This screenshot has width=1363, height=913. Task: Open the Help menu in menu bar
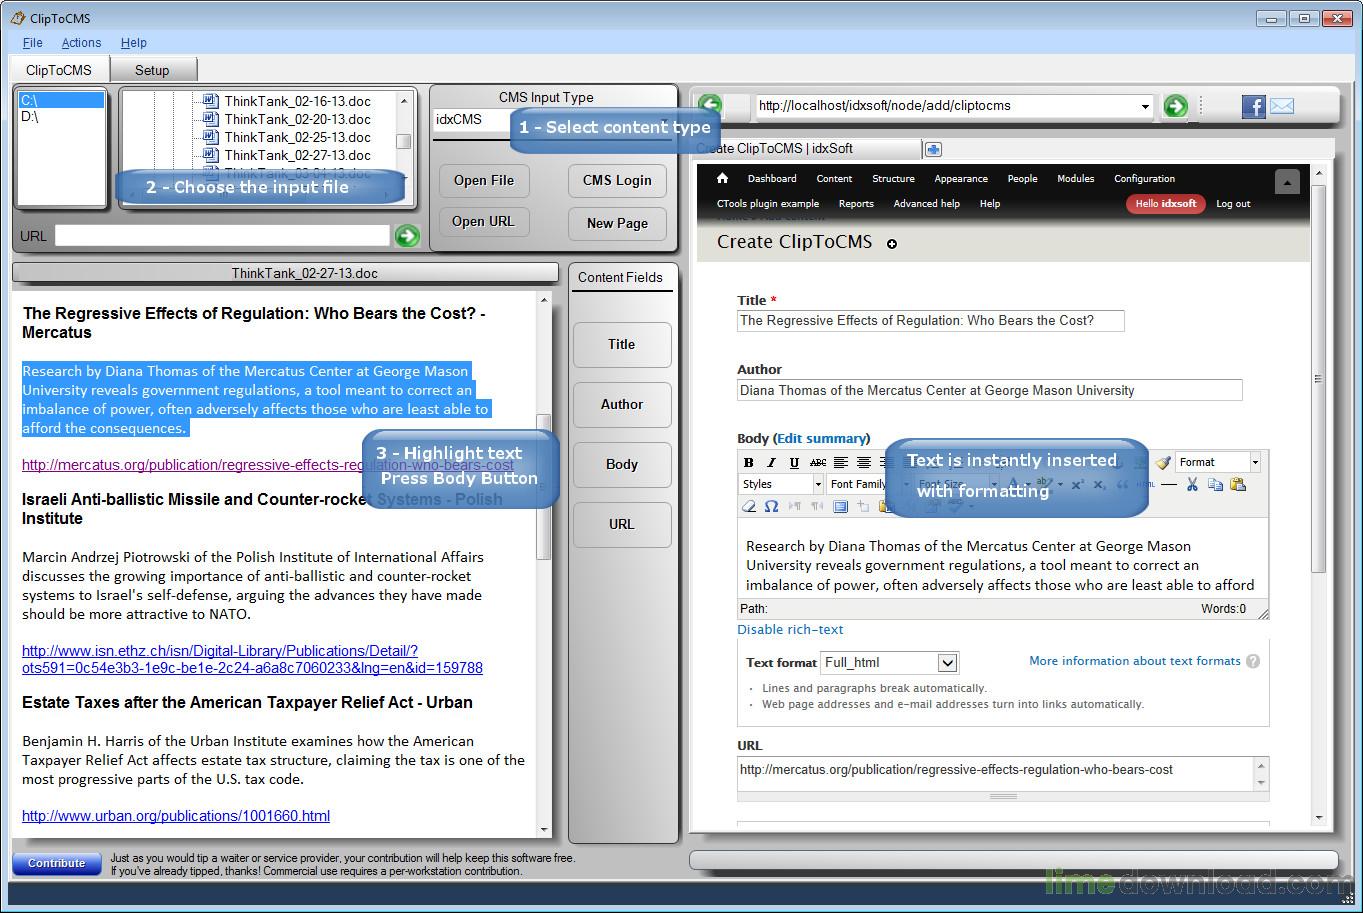pos(134,43)
